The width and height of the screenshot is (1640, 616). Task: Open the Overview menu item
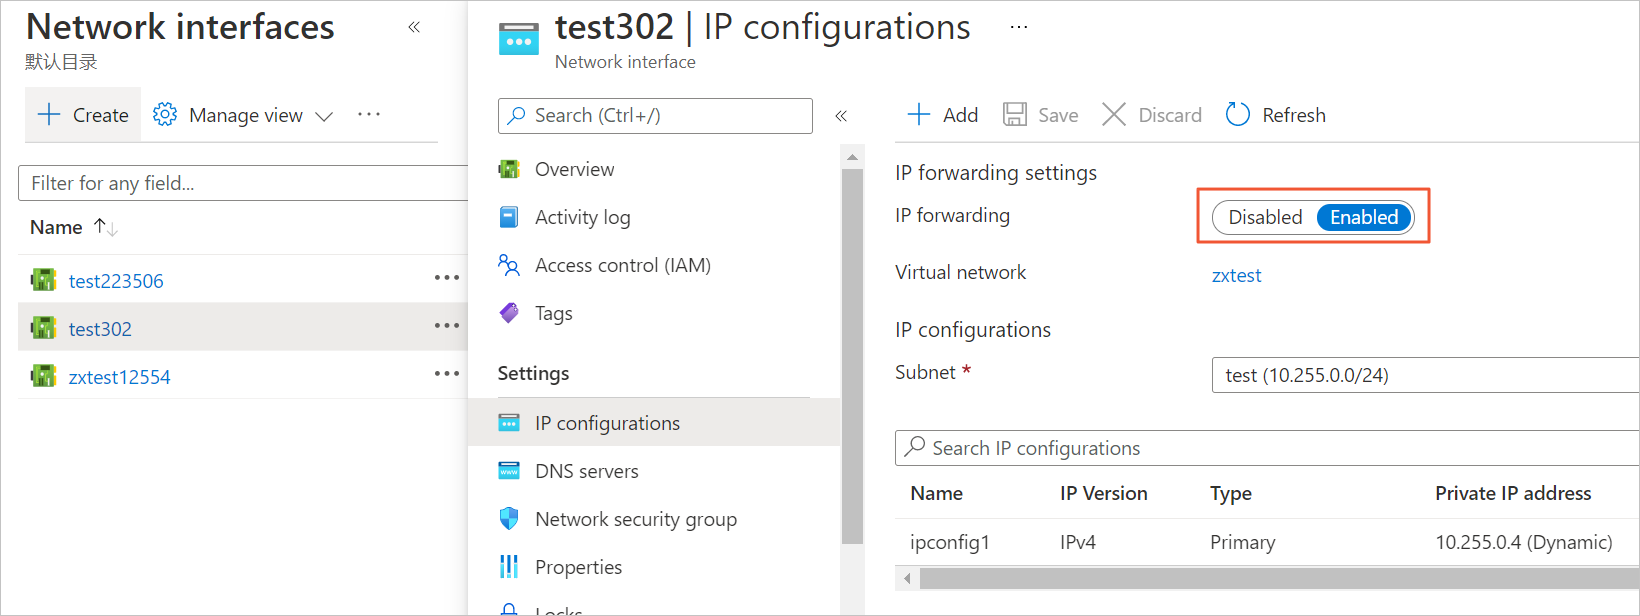574,169
